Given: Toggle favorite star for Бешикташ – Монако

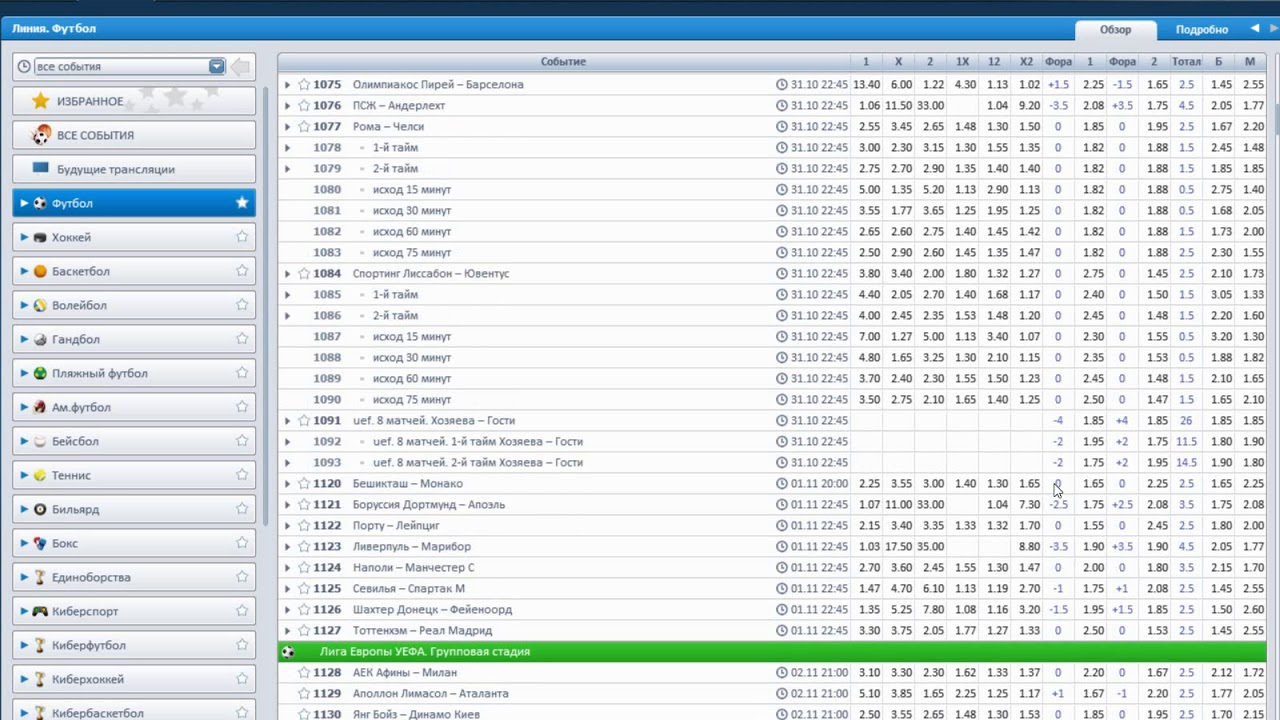Looking at the screenshot, I should point(304,483).
